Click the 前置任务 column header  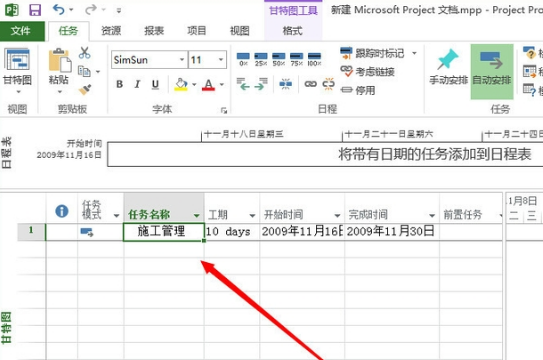click(x=471, y=208)
